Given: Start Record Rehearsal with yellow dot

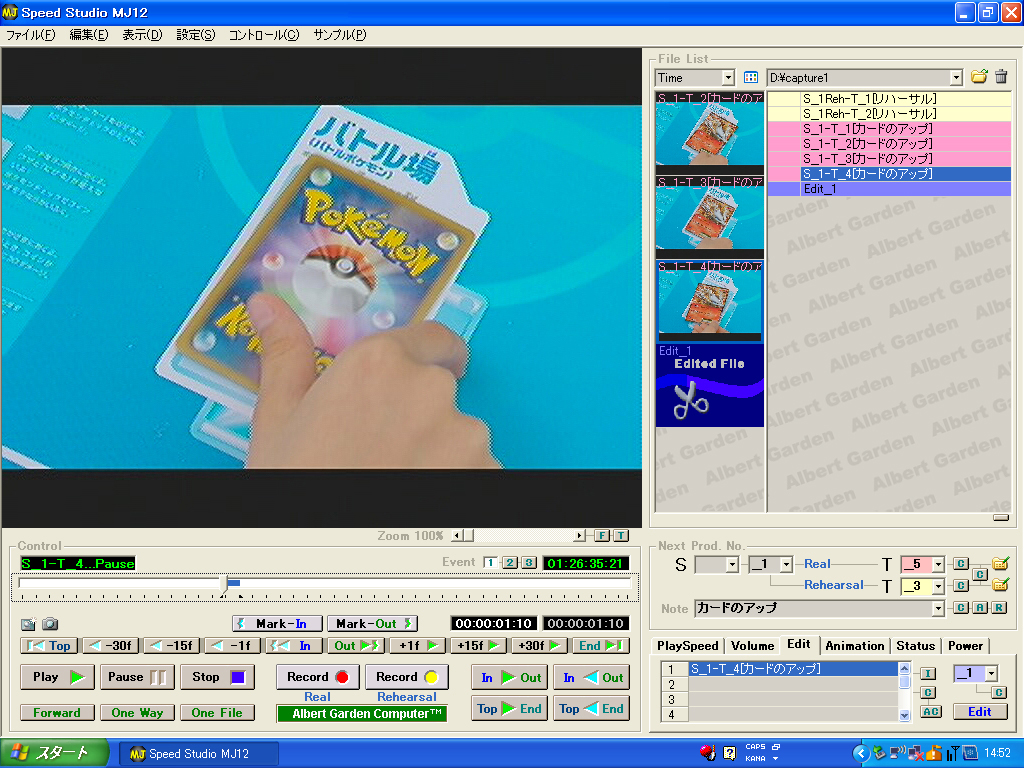Looking at the screenshot, I should point(407,677).
